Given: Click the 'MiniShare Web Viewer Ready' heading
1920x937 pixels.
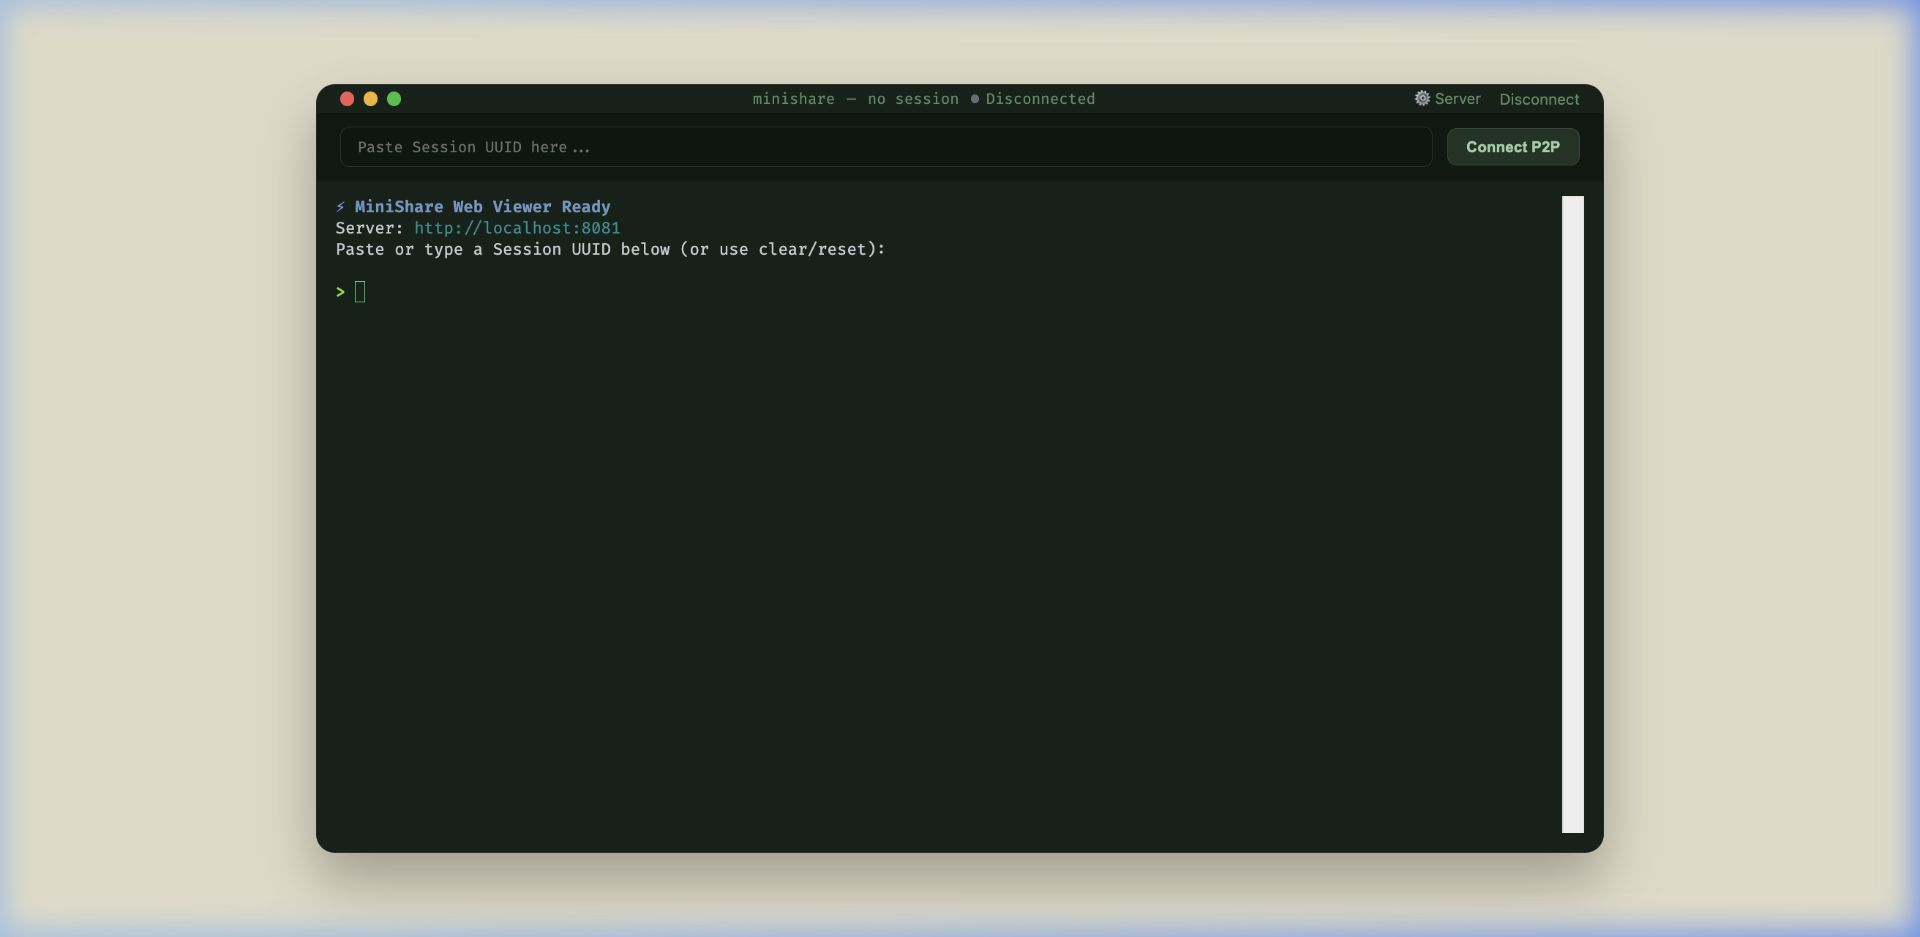Looking at the screenshot, I should point(482,207).
